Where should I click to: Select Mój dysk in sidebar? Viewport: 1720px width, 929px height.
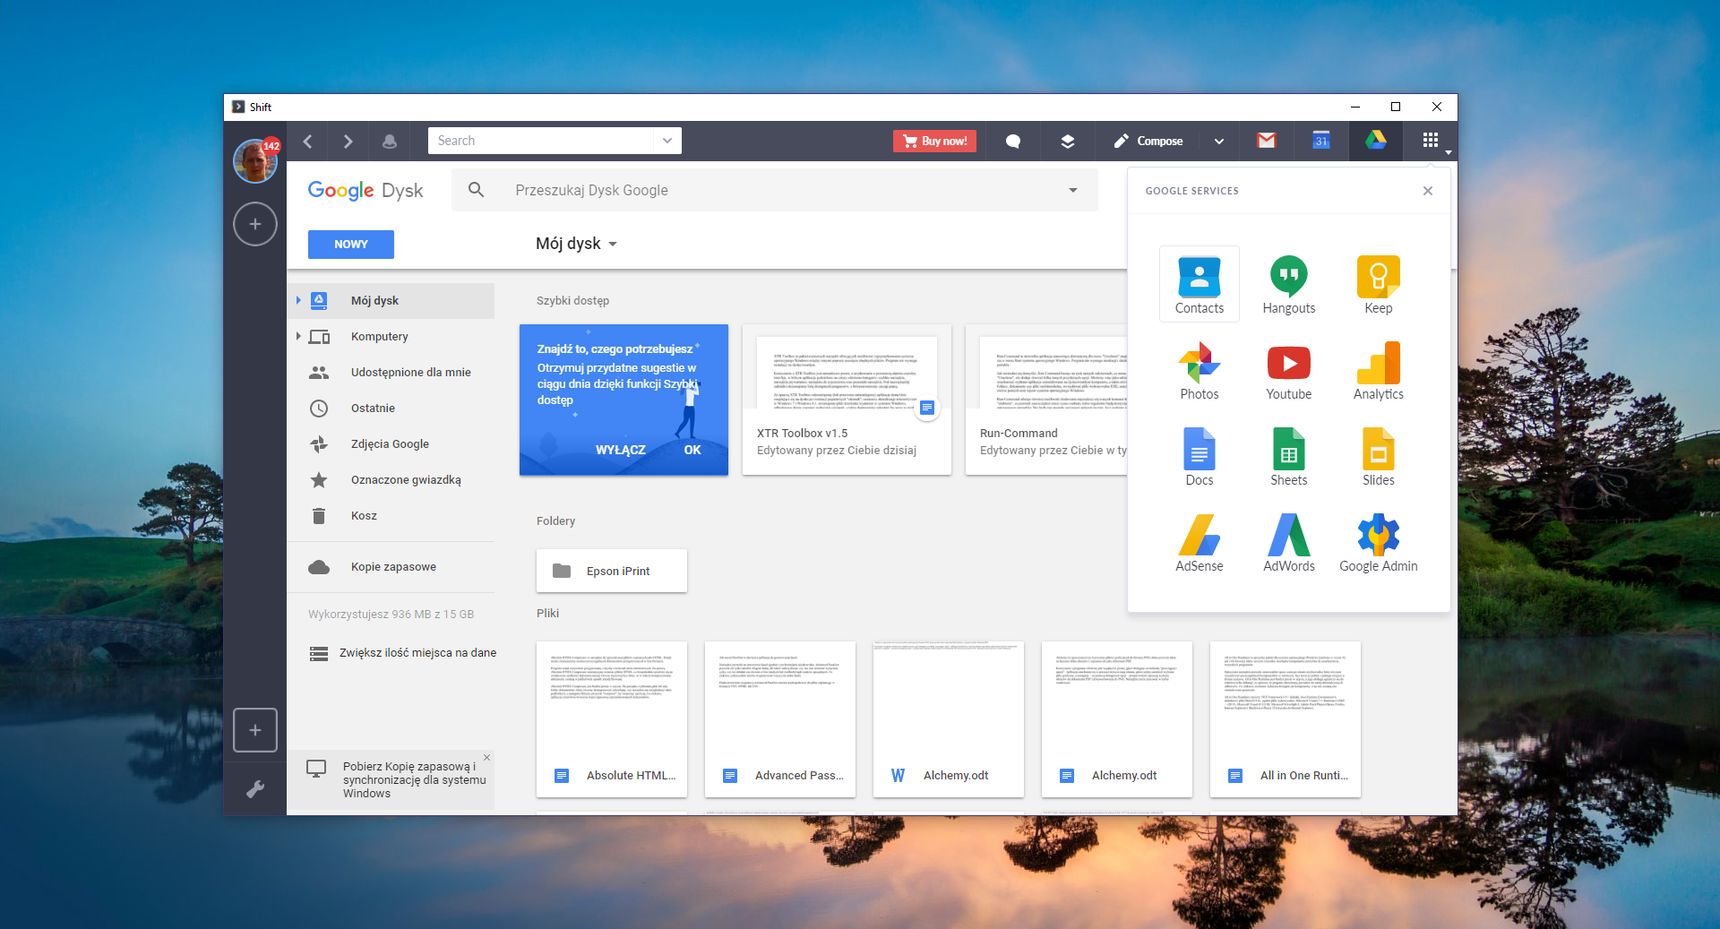click(391, 301)
